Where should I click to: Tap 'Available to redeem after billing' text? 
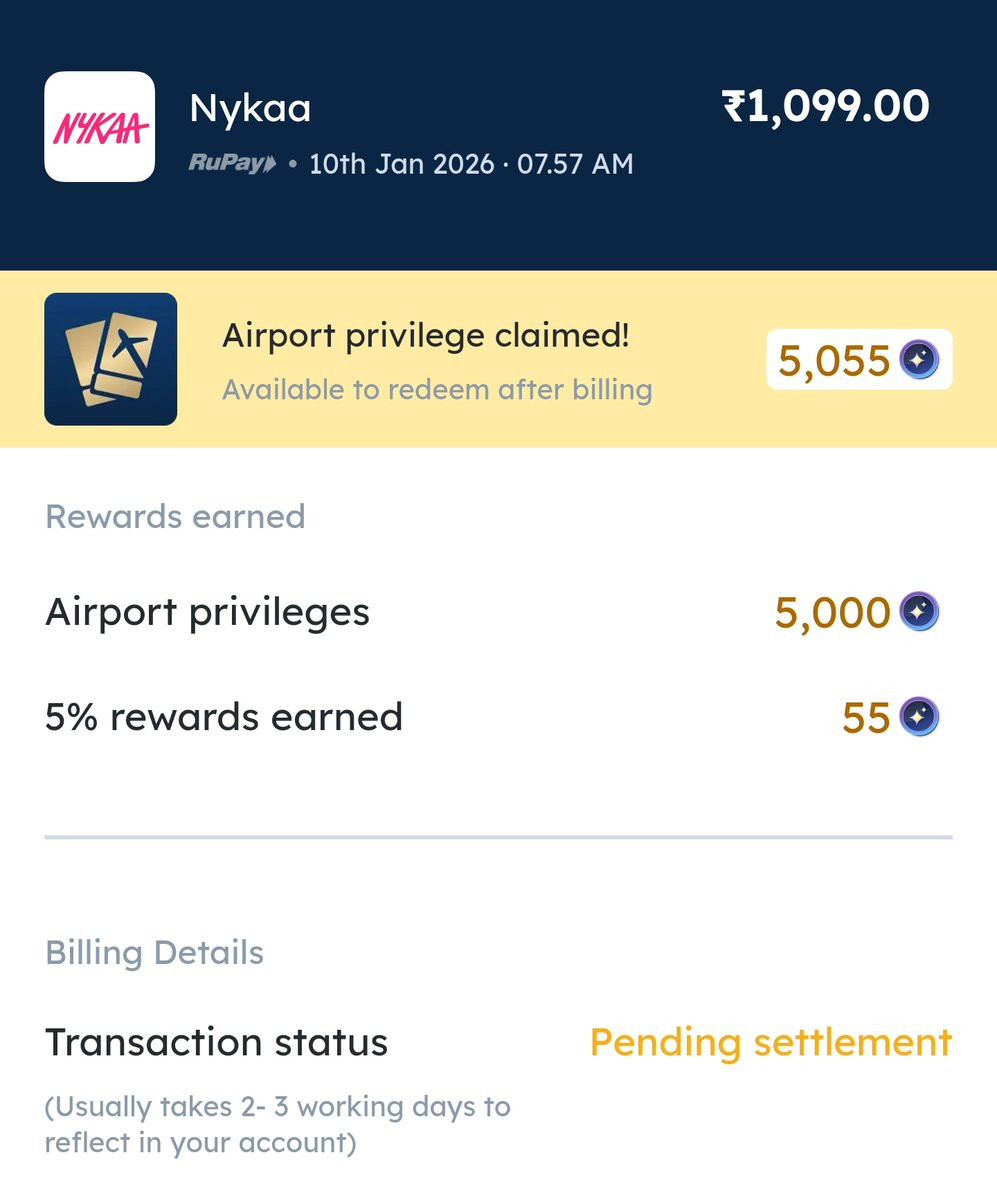[437, 389]
